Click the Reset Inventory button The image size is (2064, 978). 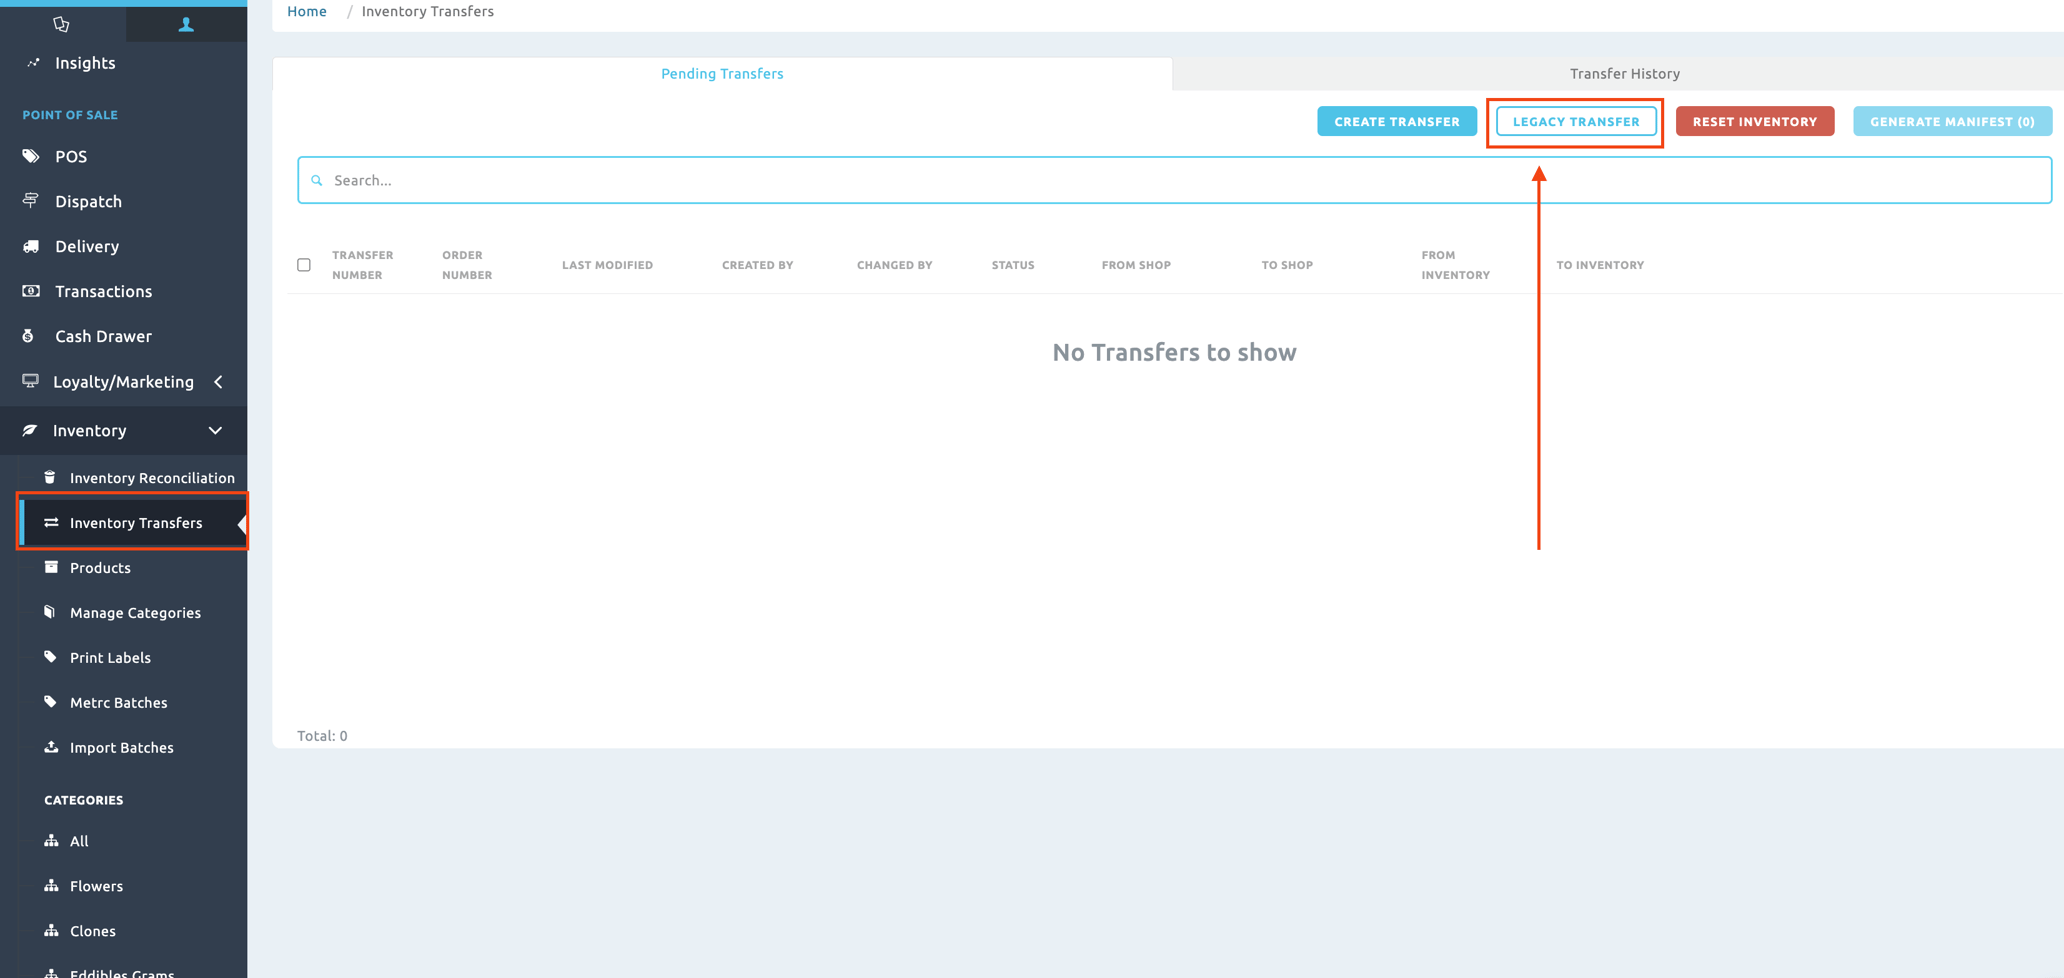(1755, 121)
